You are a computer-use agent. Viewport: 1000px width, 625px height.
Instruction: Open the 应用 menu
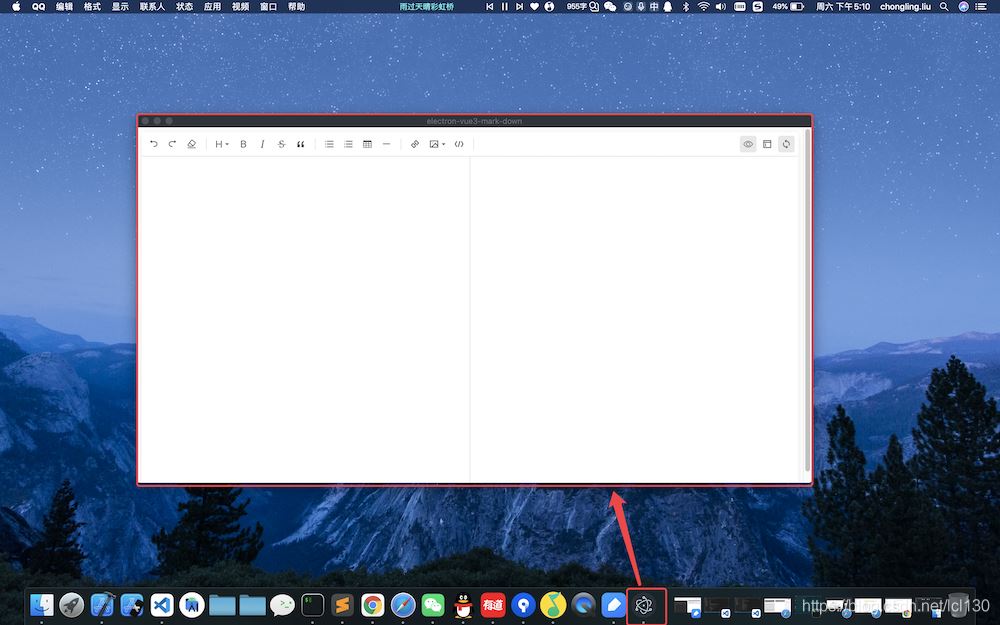click(x=212, y=6)
